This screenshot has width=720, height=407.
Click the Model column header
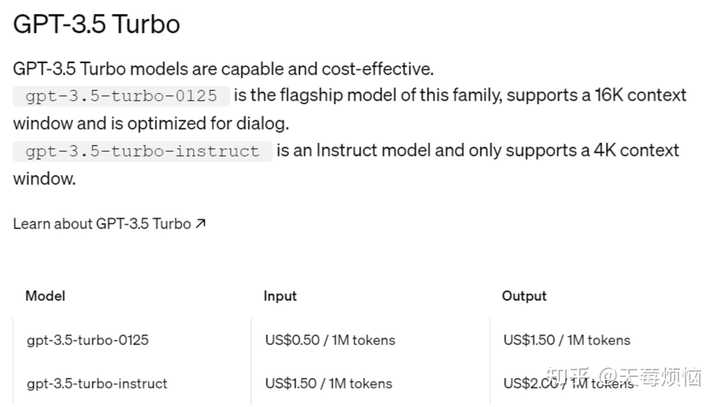pos(45,296)
